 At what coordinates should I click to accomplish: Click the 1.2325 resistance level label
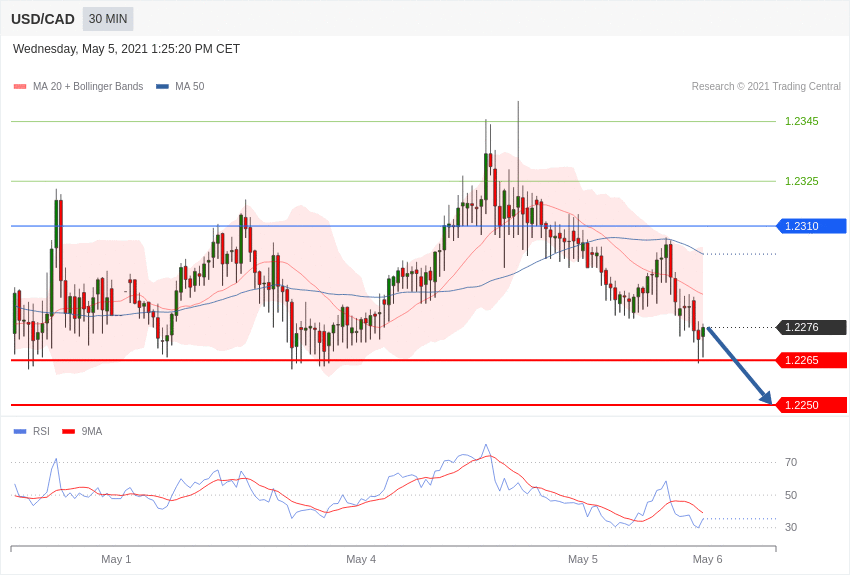click(x=802, y=181)
